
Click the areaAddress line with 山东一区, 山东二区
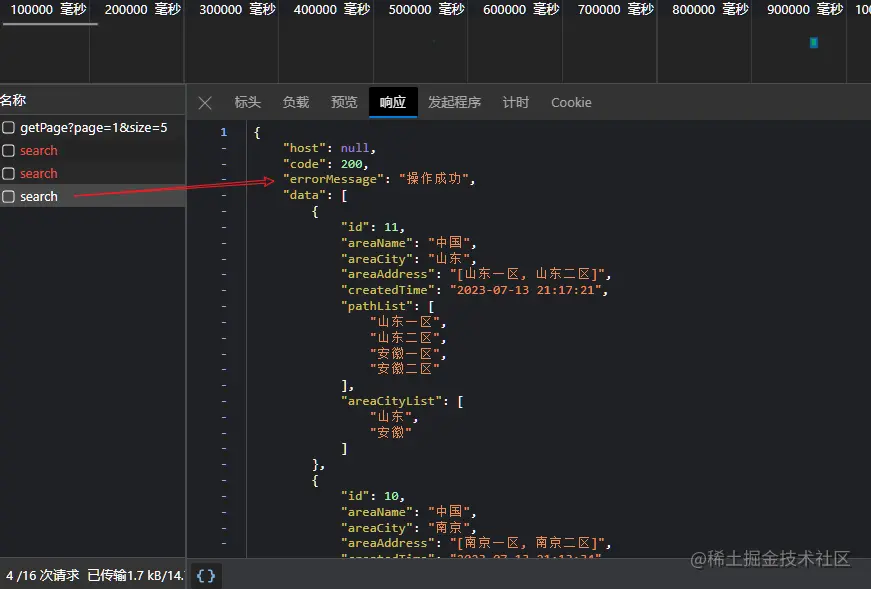point(476,274)
